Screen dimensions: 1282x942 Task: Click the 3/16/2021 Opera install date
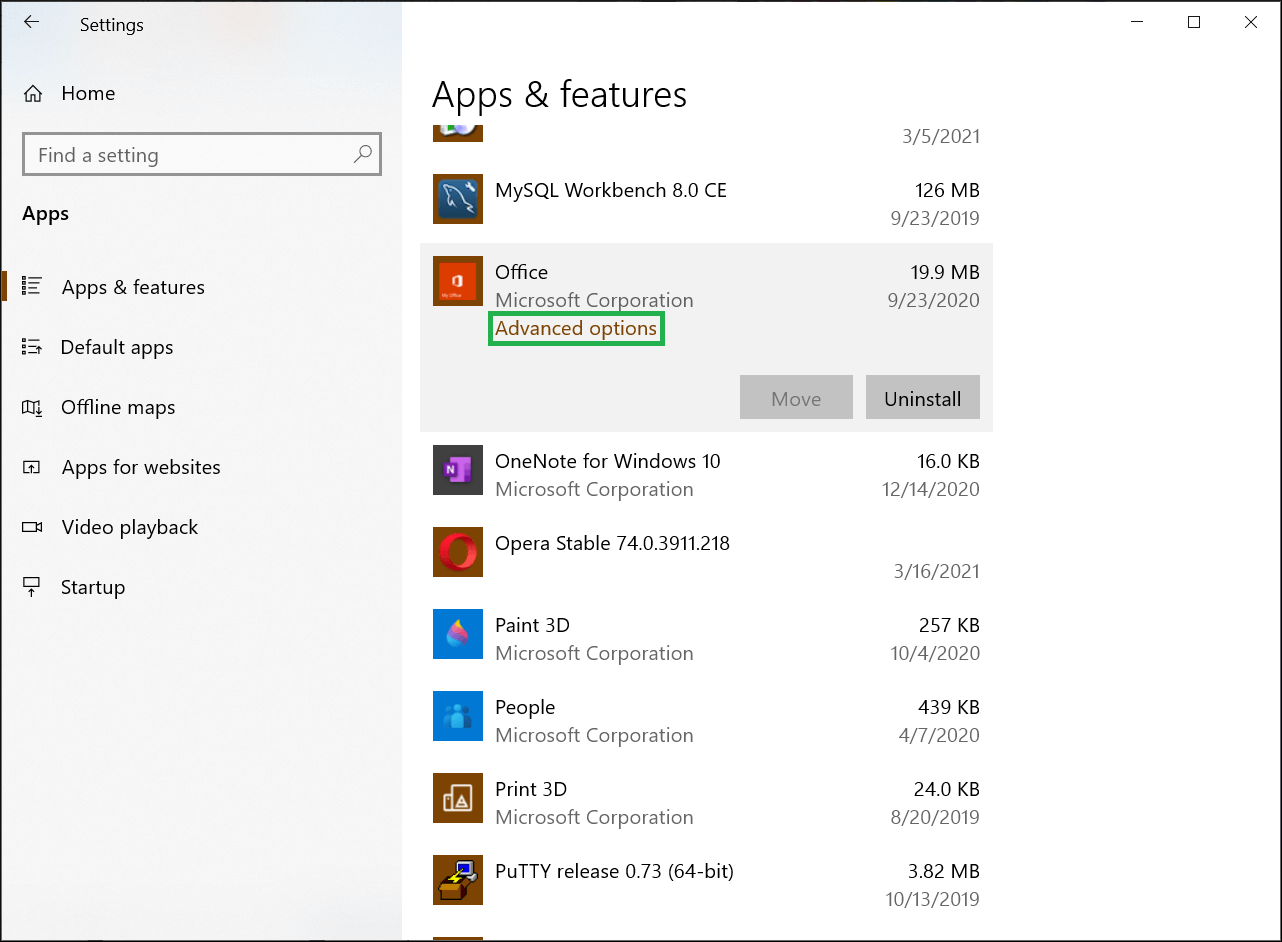pos(937,571)
